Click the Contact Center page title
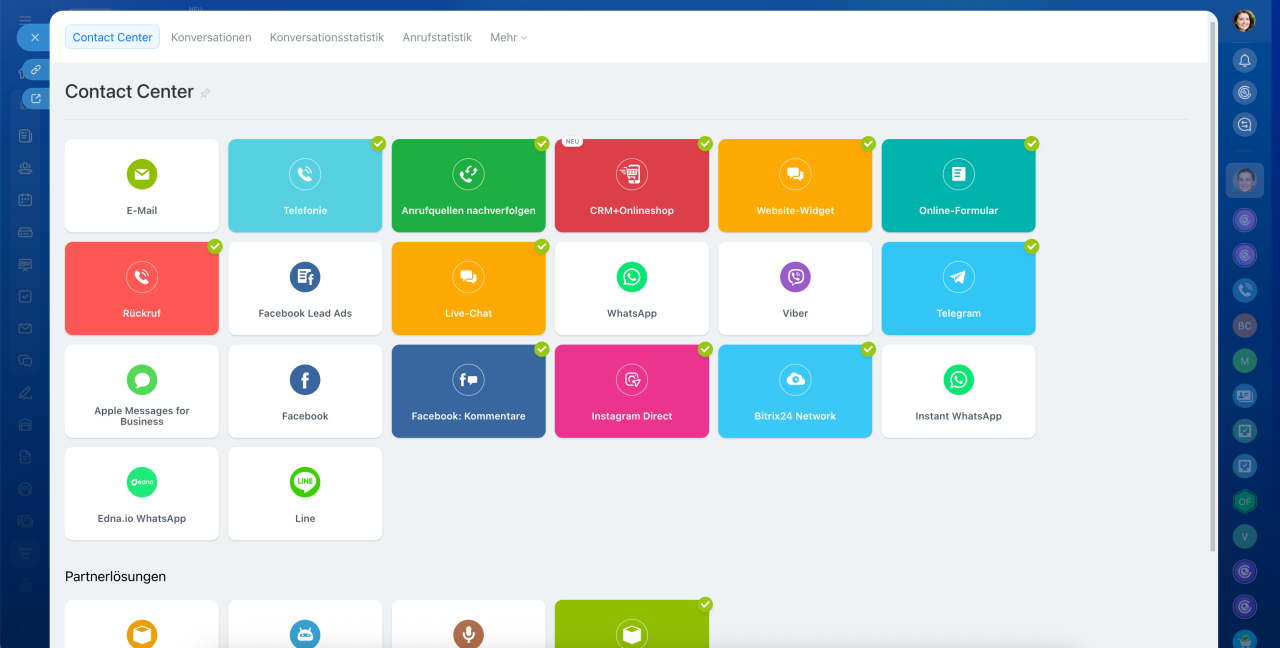 point(129,92)
